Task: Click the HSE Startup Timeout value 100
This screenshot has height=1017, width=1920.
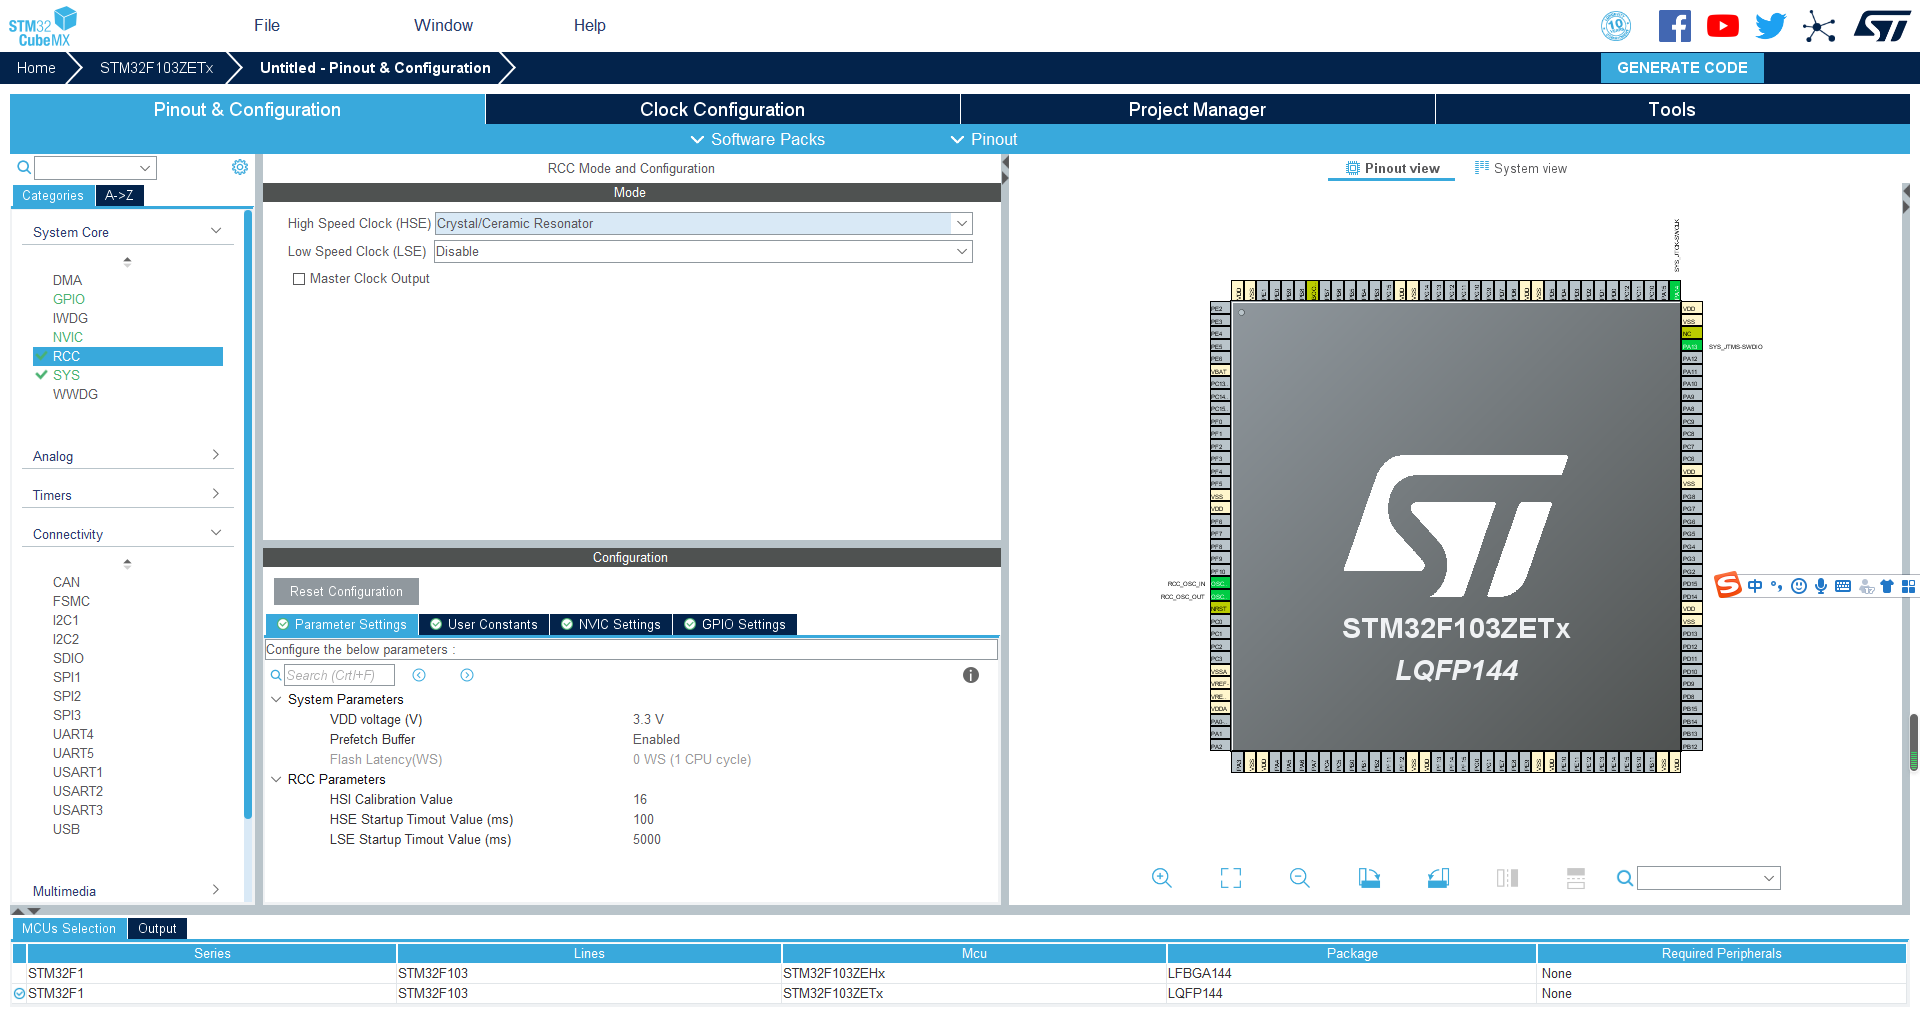Action: pyautogui.click(x=643, y=819)
